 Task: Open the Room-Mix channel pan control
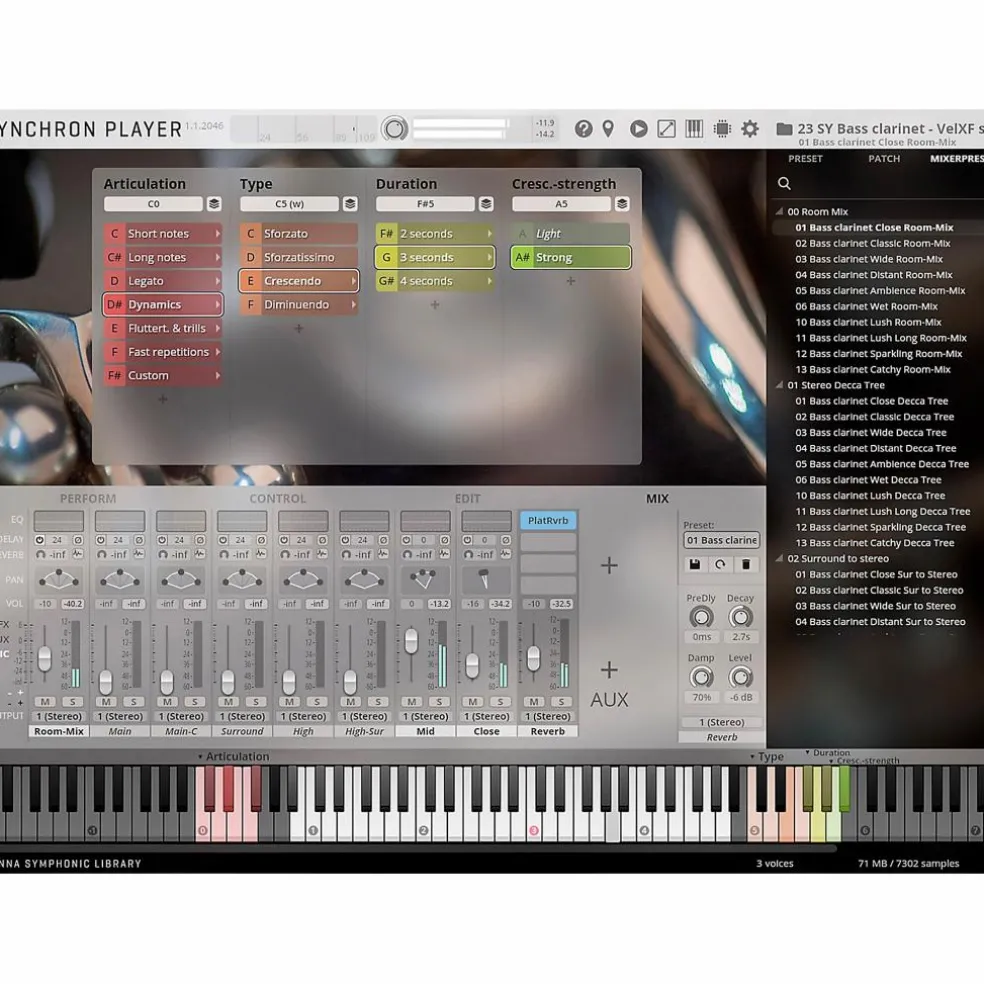[59, 579]
